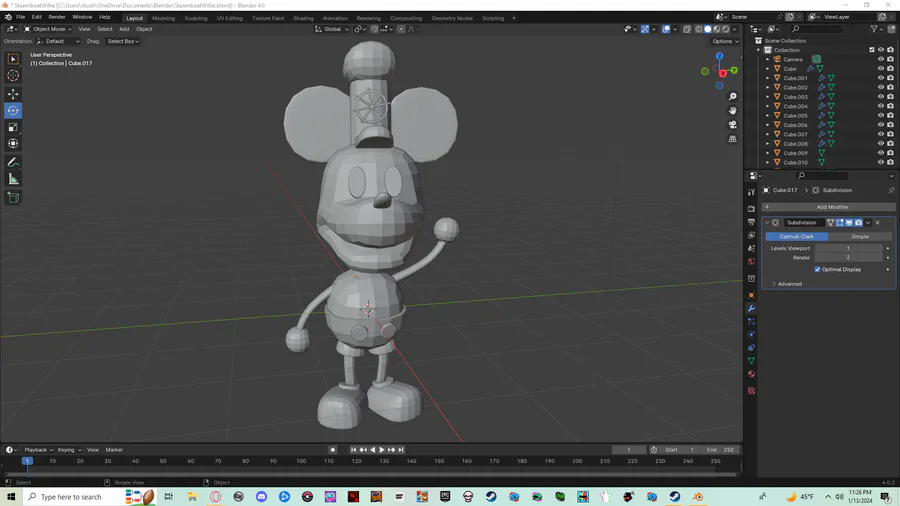Image resolution: width=900 pixels, height=506 pixels.
Task: Expand Cube.003 in the outliner
Action: (x=767, y=97)
